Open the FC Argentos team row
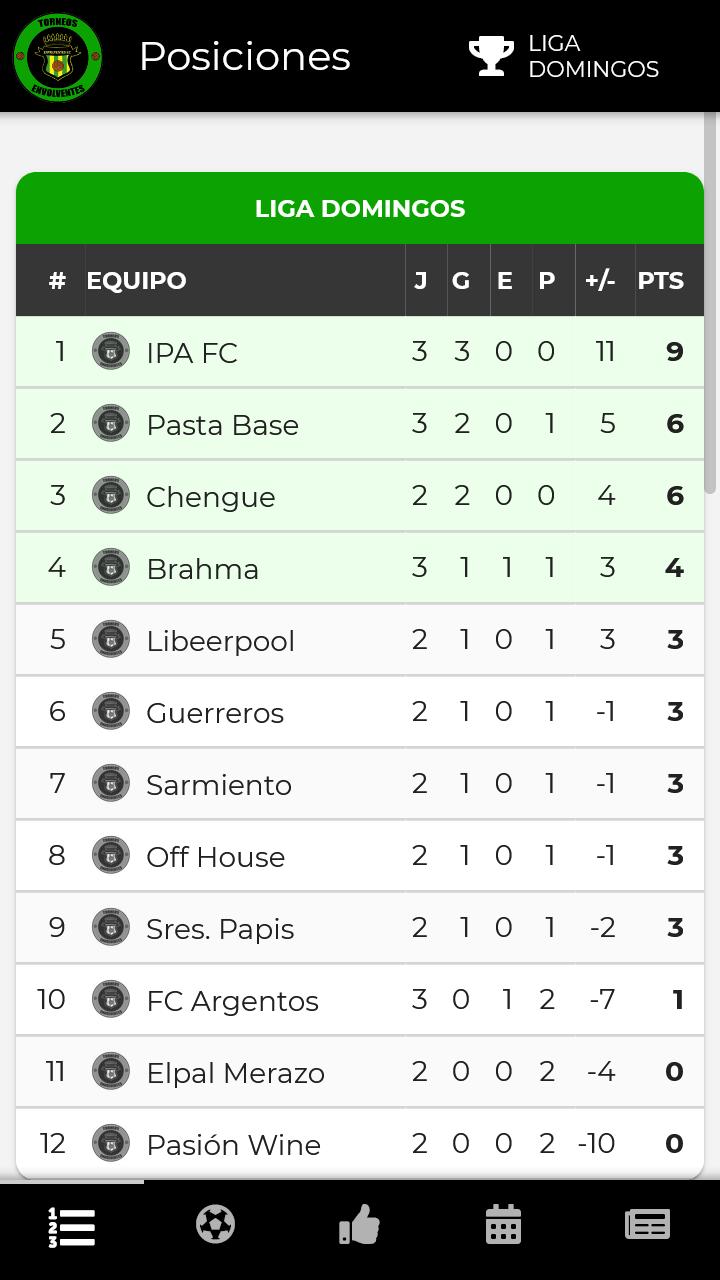 tap(360, 1000)
